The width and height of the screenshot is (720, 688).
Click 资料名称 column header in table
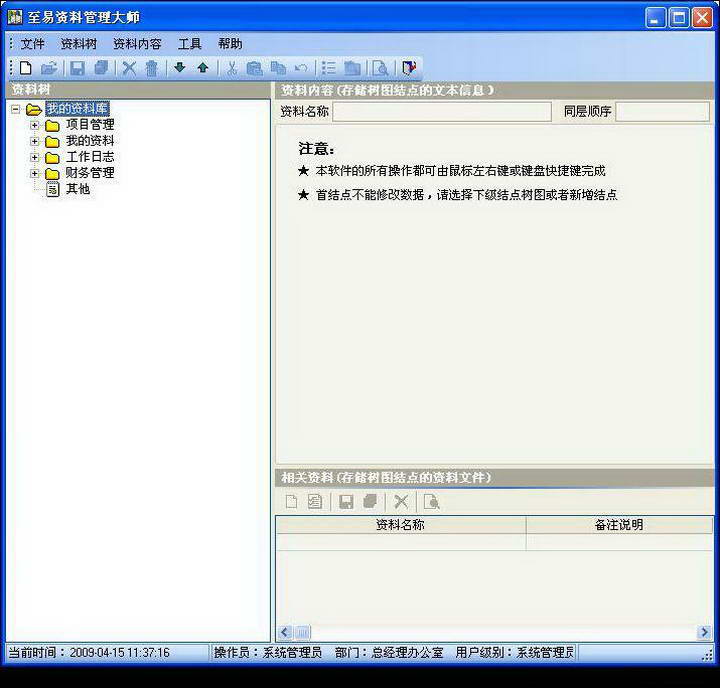400,524
